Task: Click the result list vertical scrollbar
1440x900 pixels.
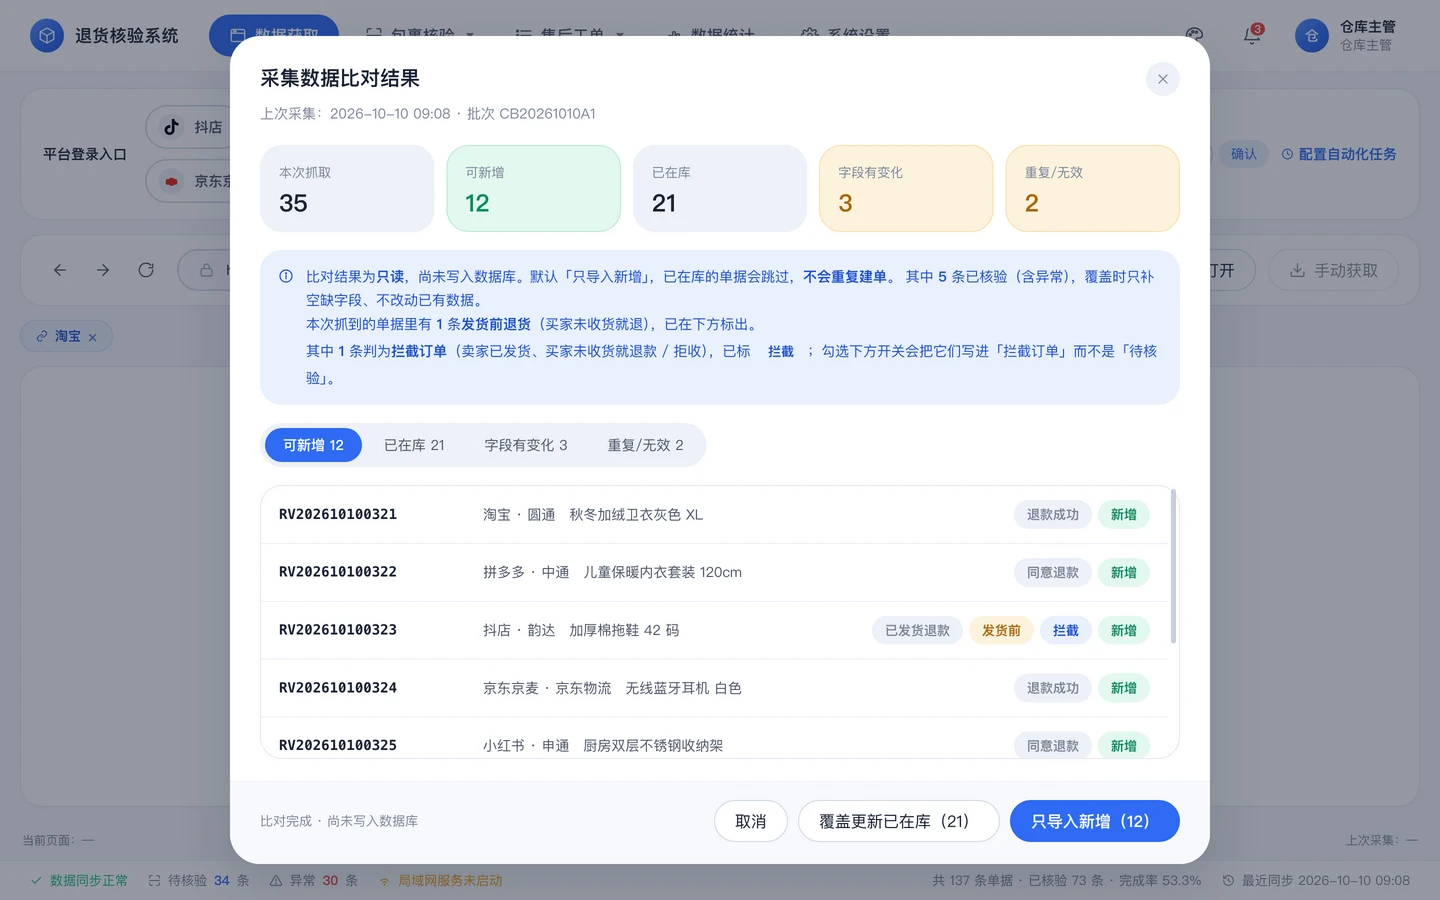Action: coord(1173,566)
